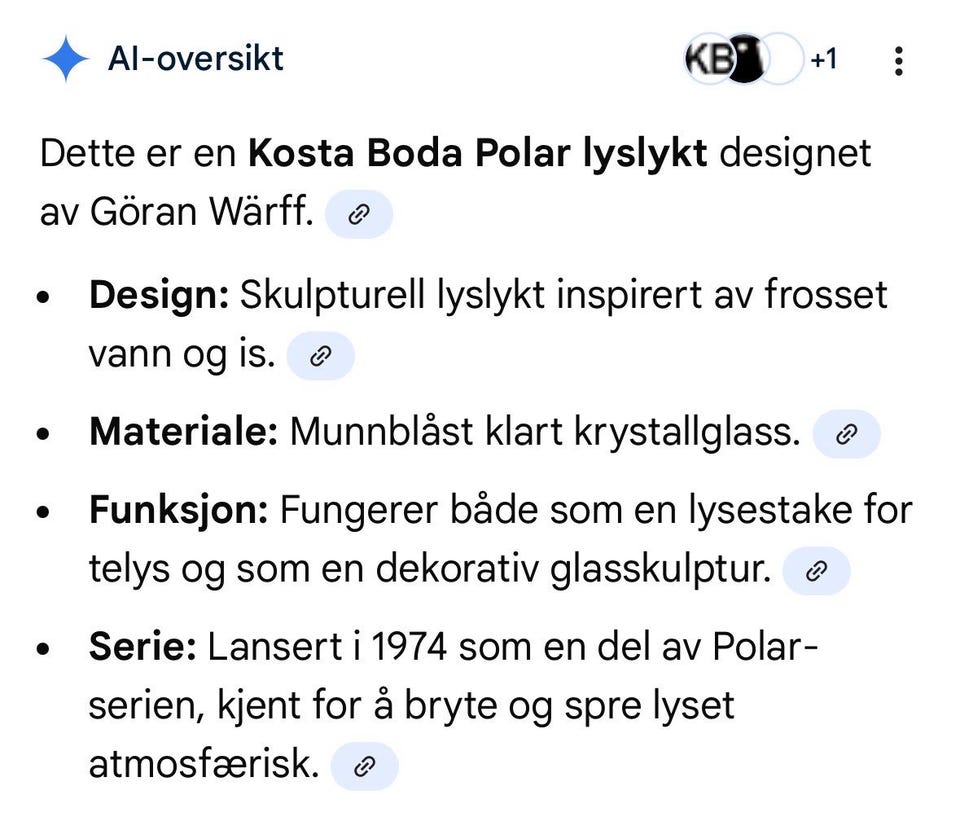The height and width of the screenshot is (830, 960).
Task: Open the blank third source circle
Action: tap(781, 61)
